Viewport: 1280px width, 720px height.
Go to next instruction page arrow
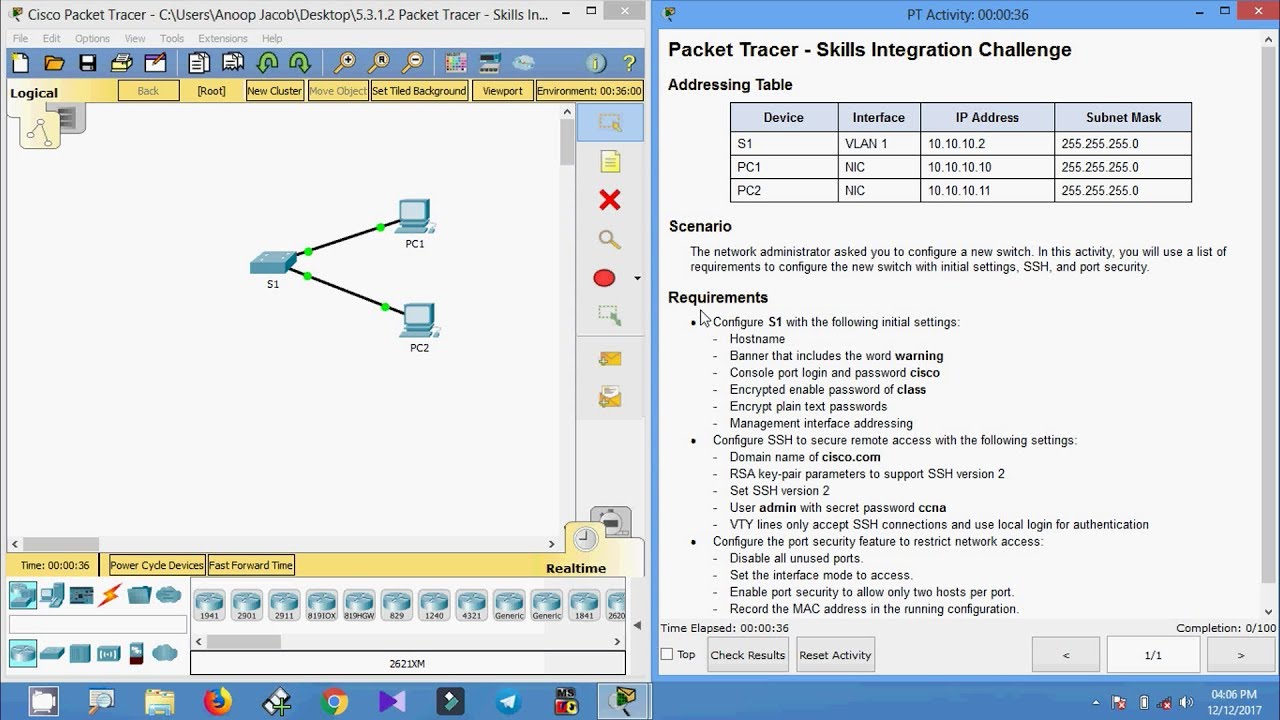tap(1241, 655)
